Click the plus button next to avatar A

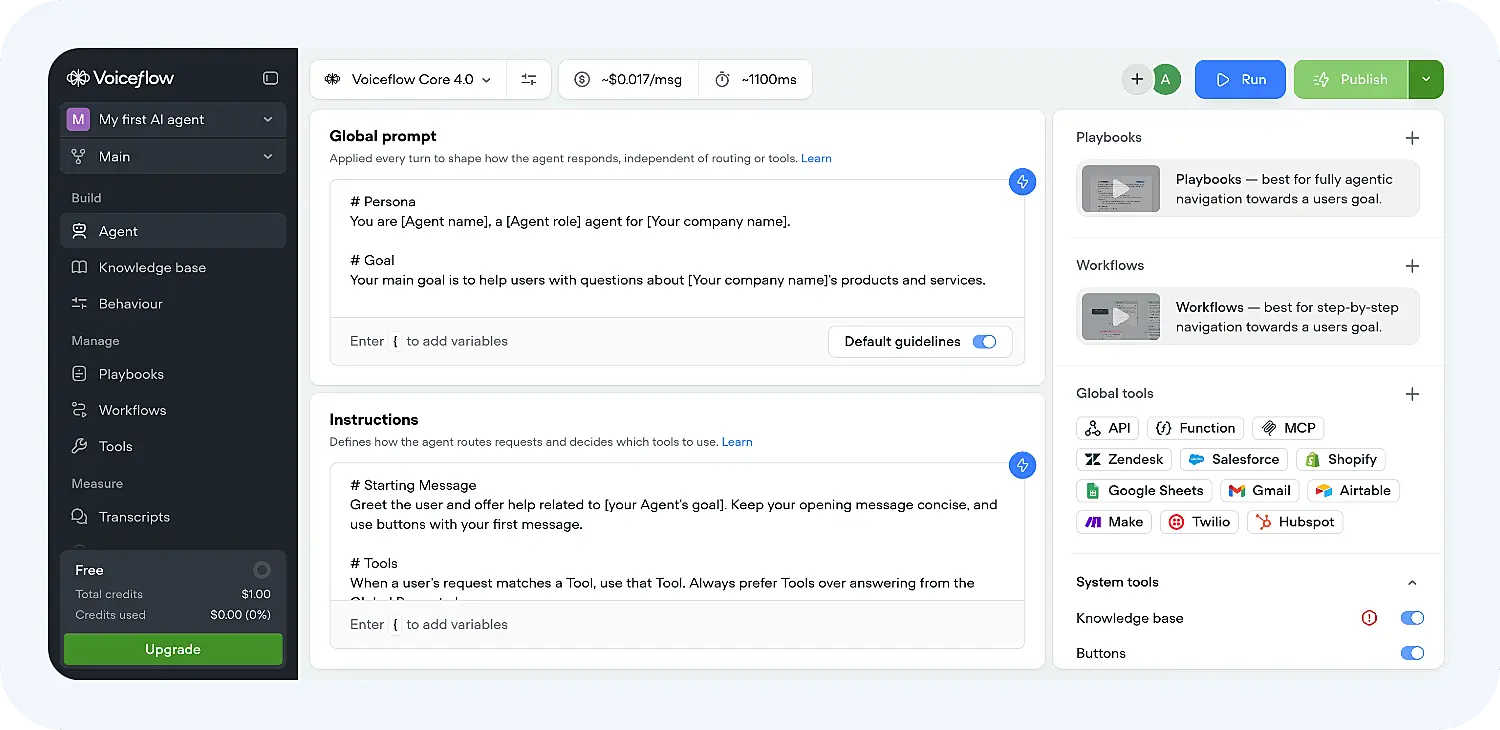[1137, 79]
